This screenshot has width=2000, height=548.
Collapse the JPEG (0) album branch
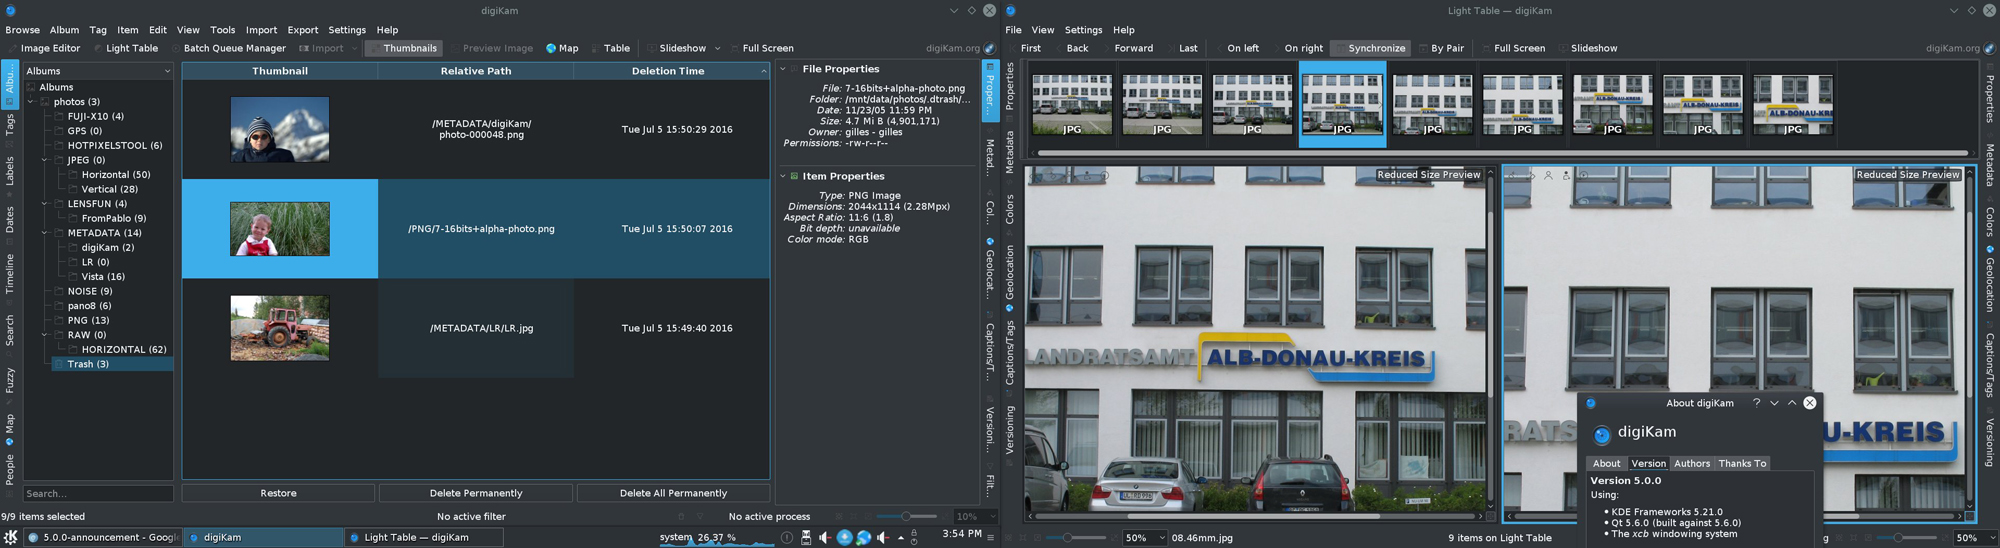point(45,160)
